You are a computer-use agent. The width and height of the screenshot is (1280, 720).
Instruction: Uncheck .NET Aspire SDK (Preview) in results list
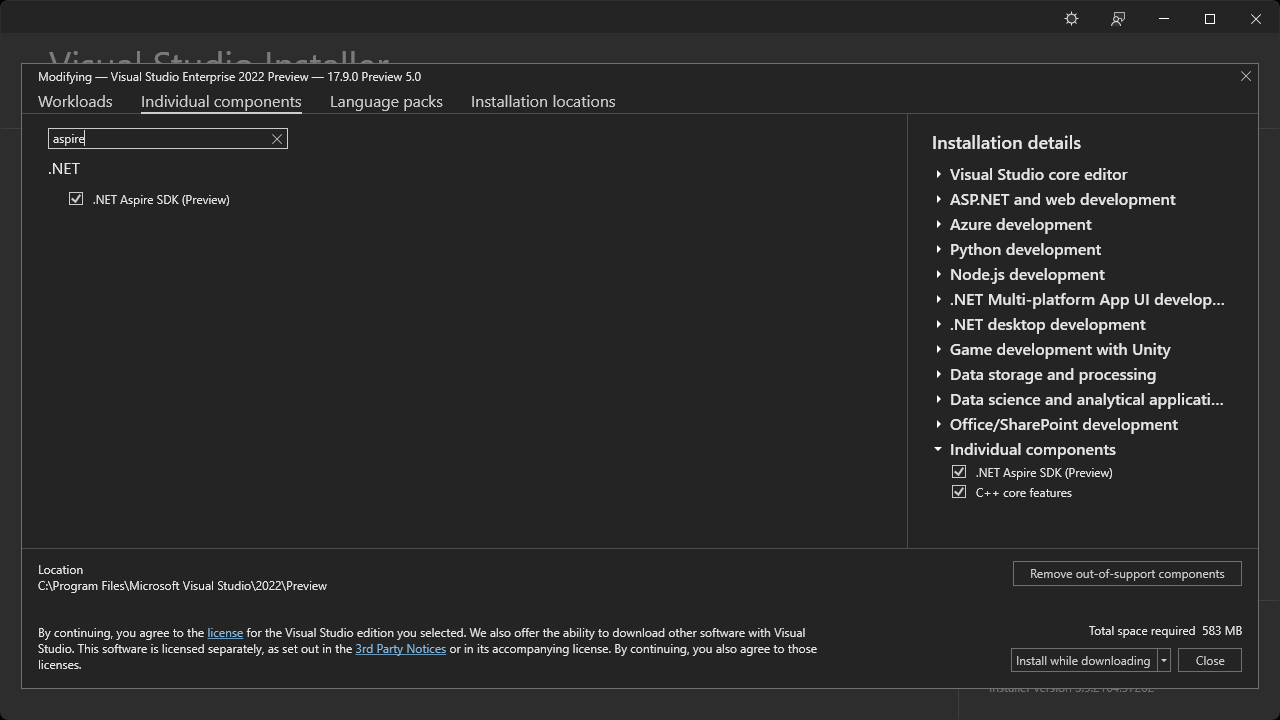76,198
